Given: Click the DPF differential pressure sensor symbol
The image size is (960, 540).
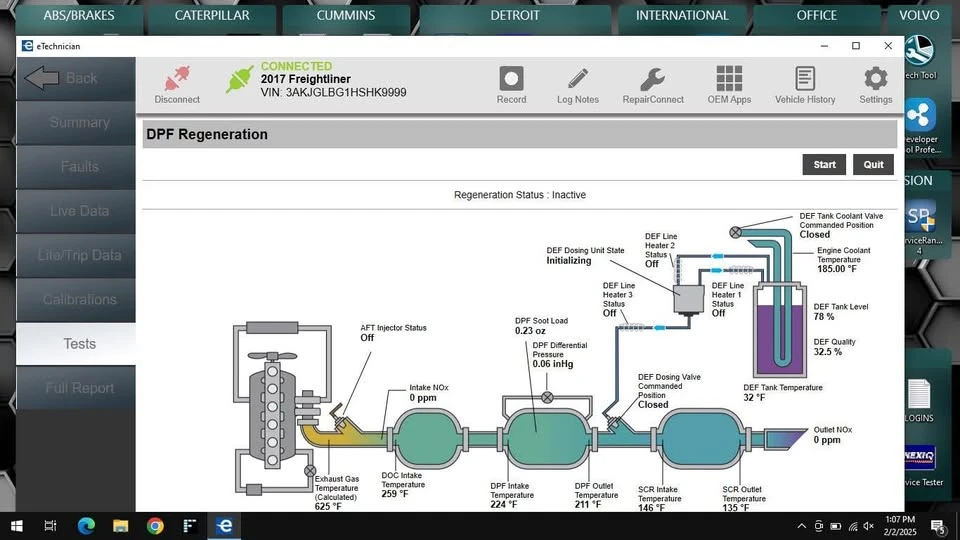Looking at the screenshot, I should 547,397.
